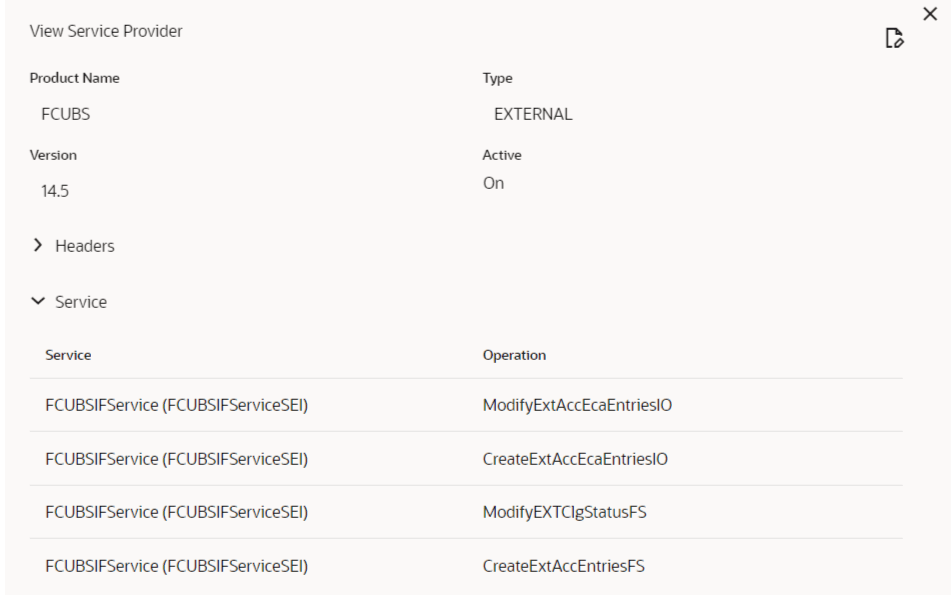Click the Active field label
The image size is (951, 595).
(502, 155)
